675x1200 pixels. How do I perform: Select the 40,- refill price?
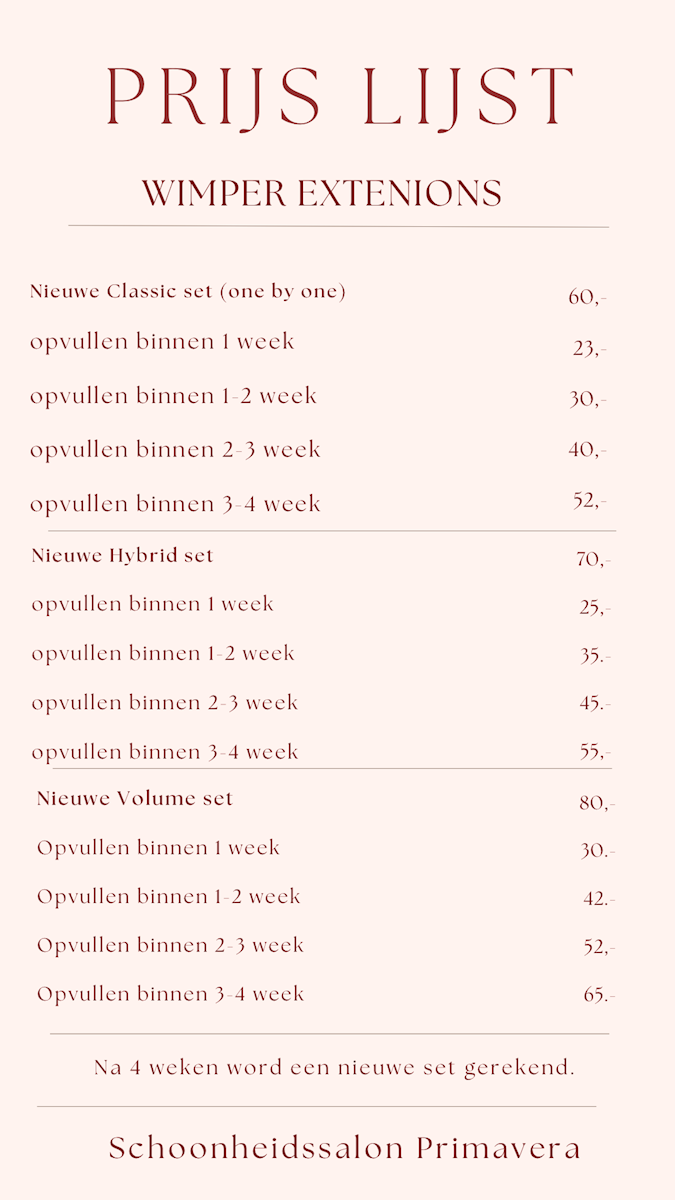(587, 450)
